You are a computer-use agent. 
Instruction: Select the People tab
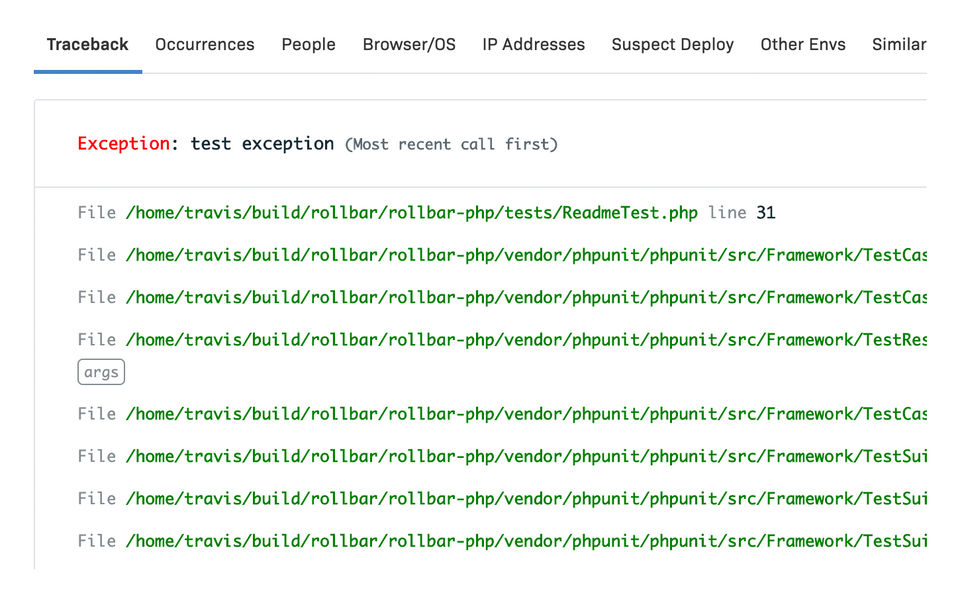(x=308, y=45)
